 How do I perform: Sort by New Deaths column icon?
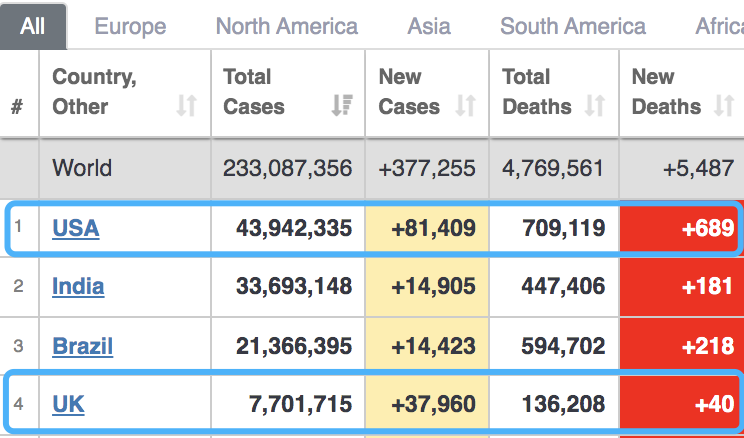pyautogui.click(x=725, y=106)
